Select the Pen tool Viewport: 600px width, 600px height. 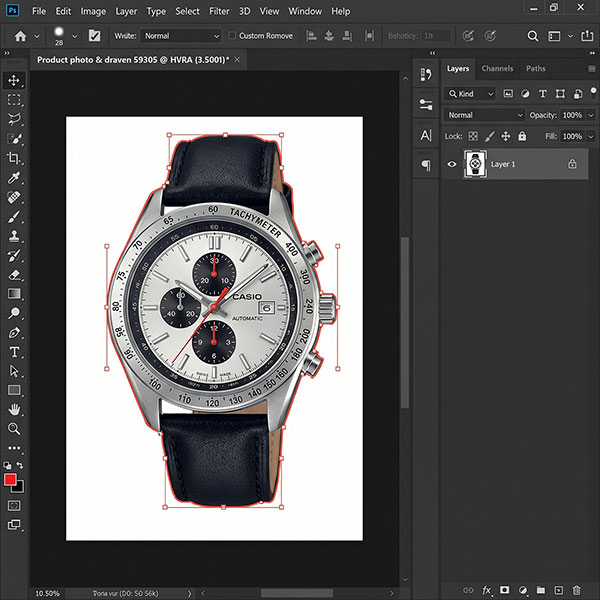(x=14, y=333)
